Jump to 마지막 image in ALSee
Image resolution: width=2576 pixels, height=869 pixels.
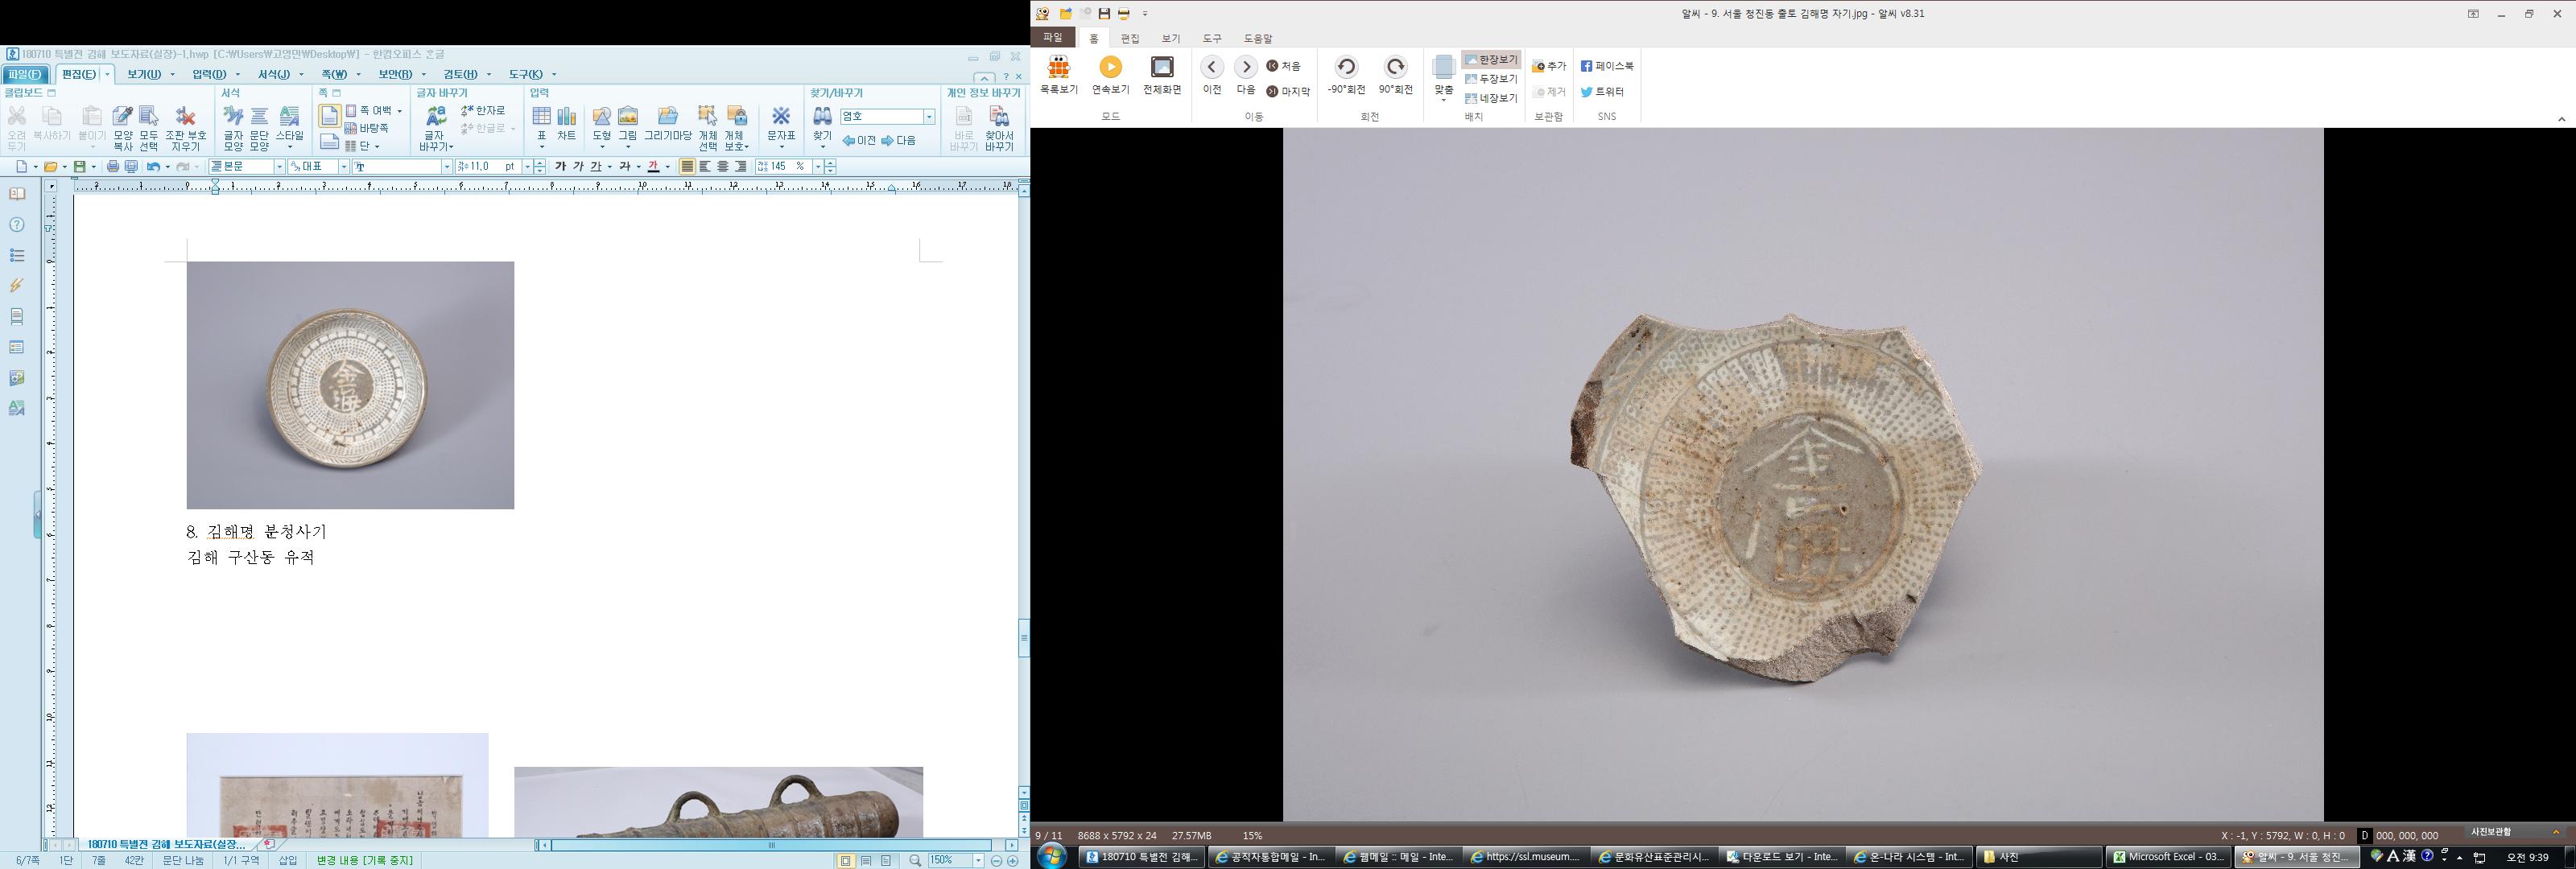coord(1288,91)
